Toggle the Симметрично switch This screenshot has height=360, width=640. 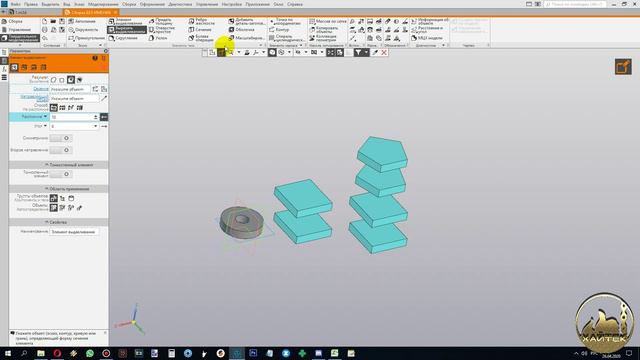click(x=61, y=138)
